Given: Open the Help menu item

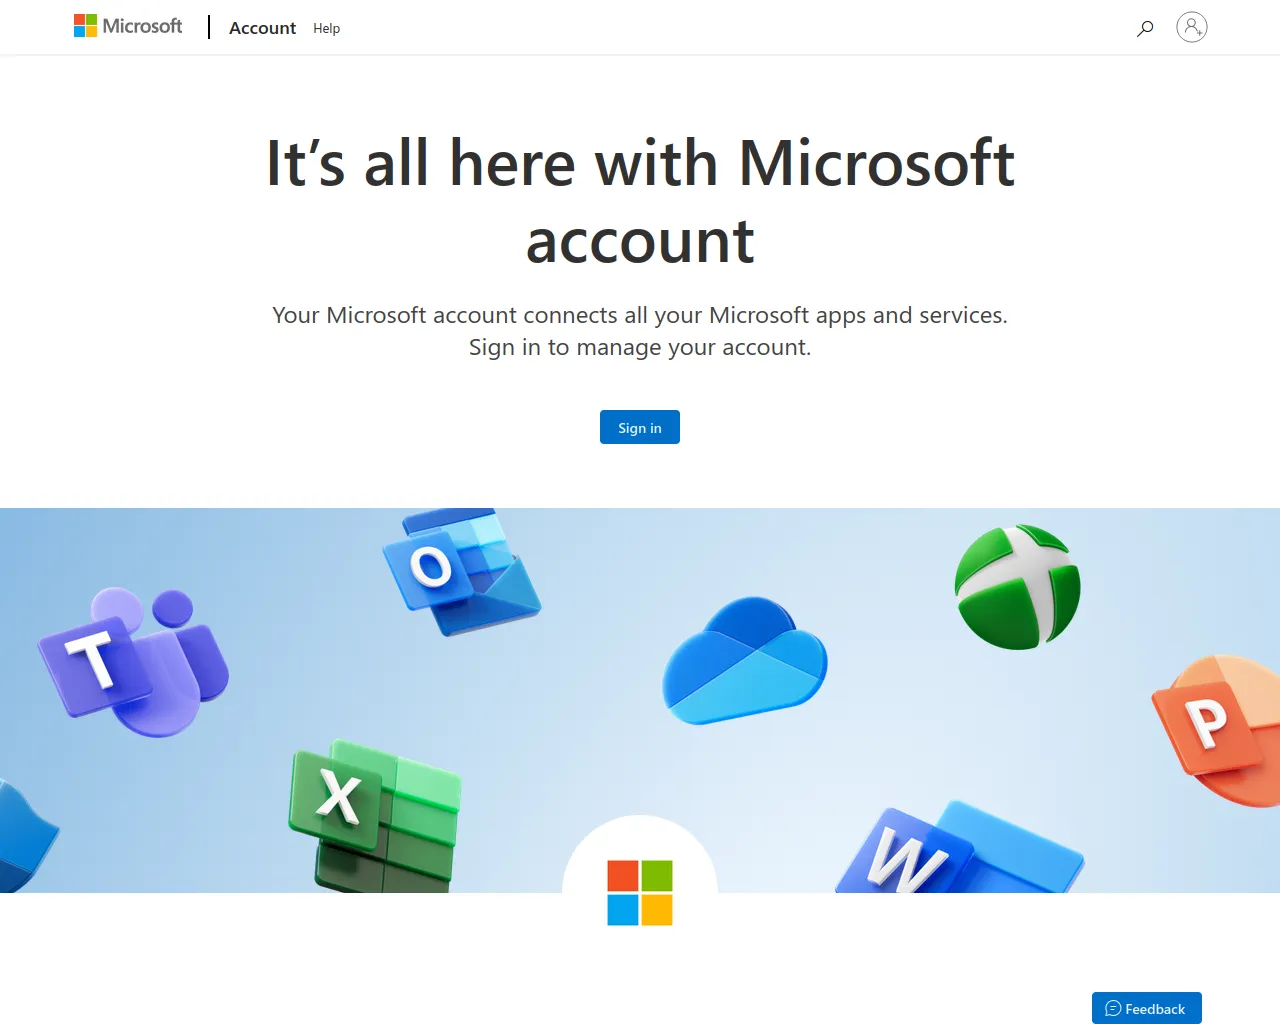Looking at the screenshot, I should click(326, 28).
